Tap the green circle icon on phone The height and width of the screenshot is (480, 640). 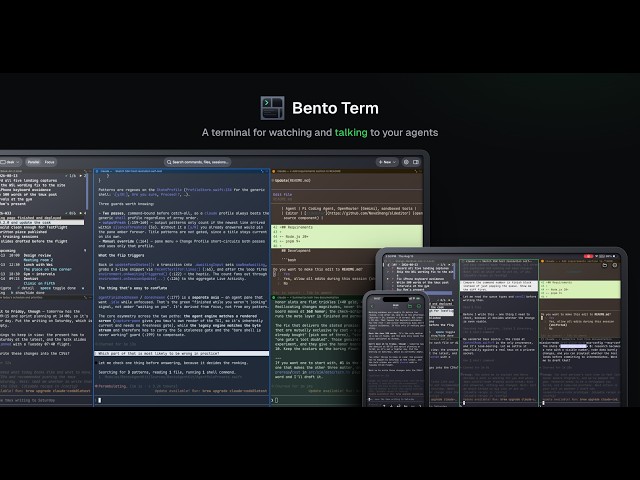click(x=418, y=306)
